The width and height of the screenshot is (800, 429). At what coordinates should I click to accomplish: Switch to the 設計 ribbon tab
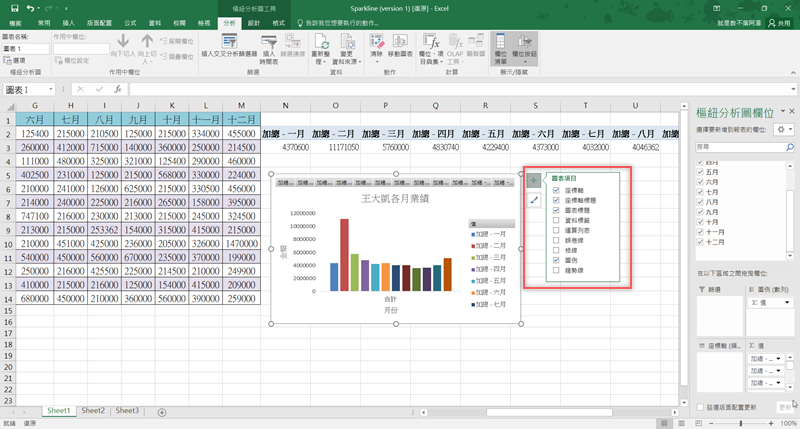pos(254,21)
